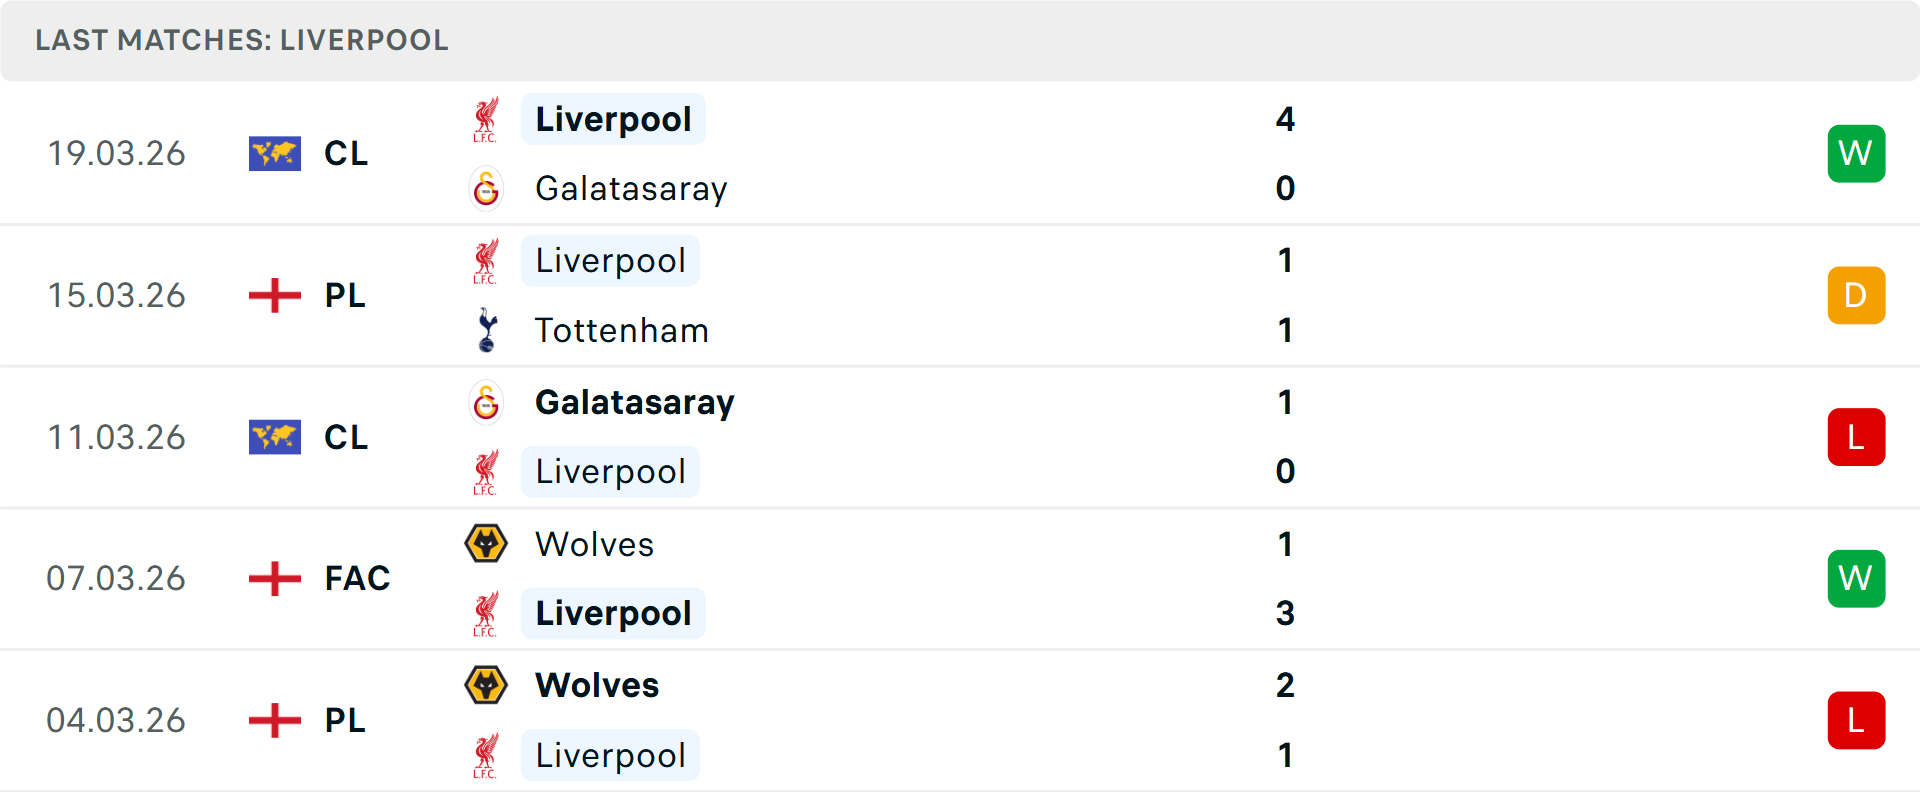This screenshot has width=1920, height=792.
Task: Select the PL competition label on 15.03.26
Action: pos(345,295)
